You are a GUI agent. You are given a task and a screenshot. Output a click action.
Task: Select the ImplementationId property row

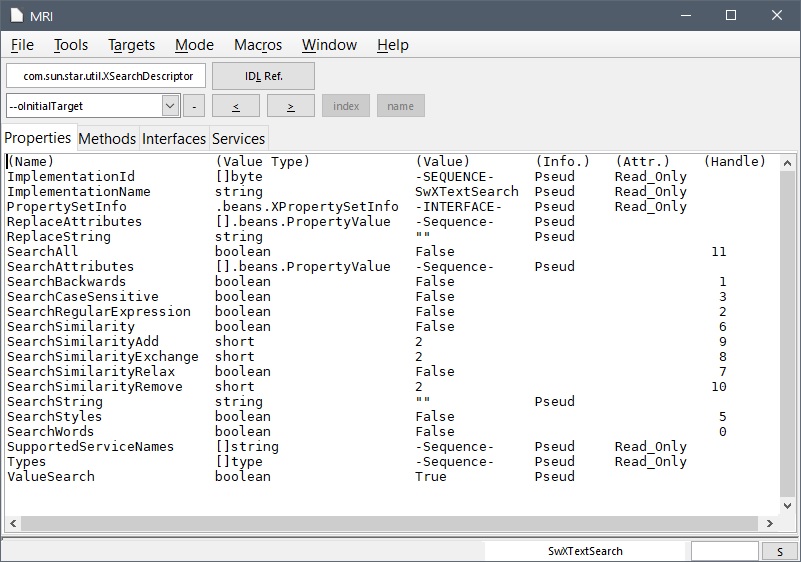(x=392, y=177)
